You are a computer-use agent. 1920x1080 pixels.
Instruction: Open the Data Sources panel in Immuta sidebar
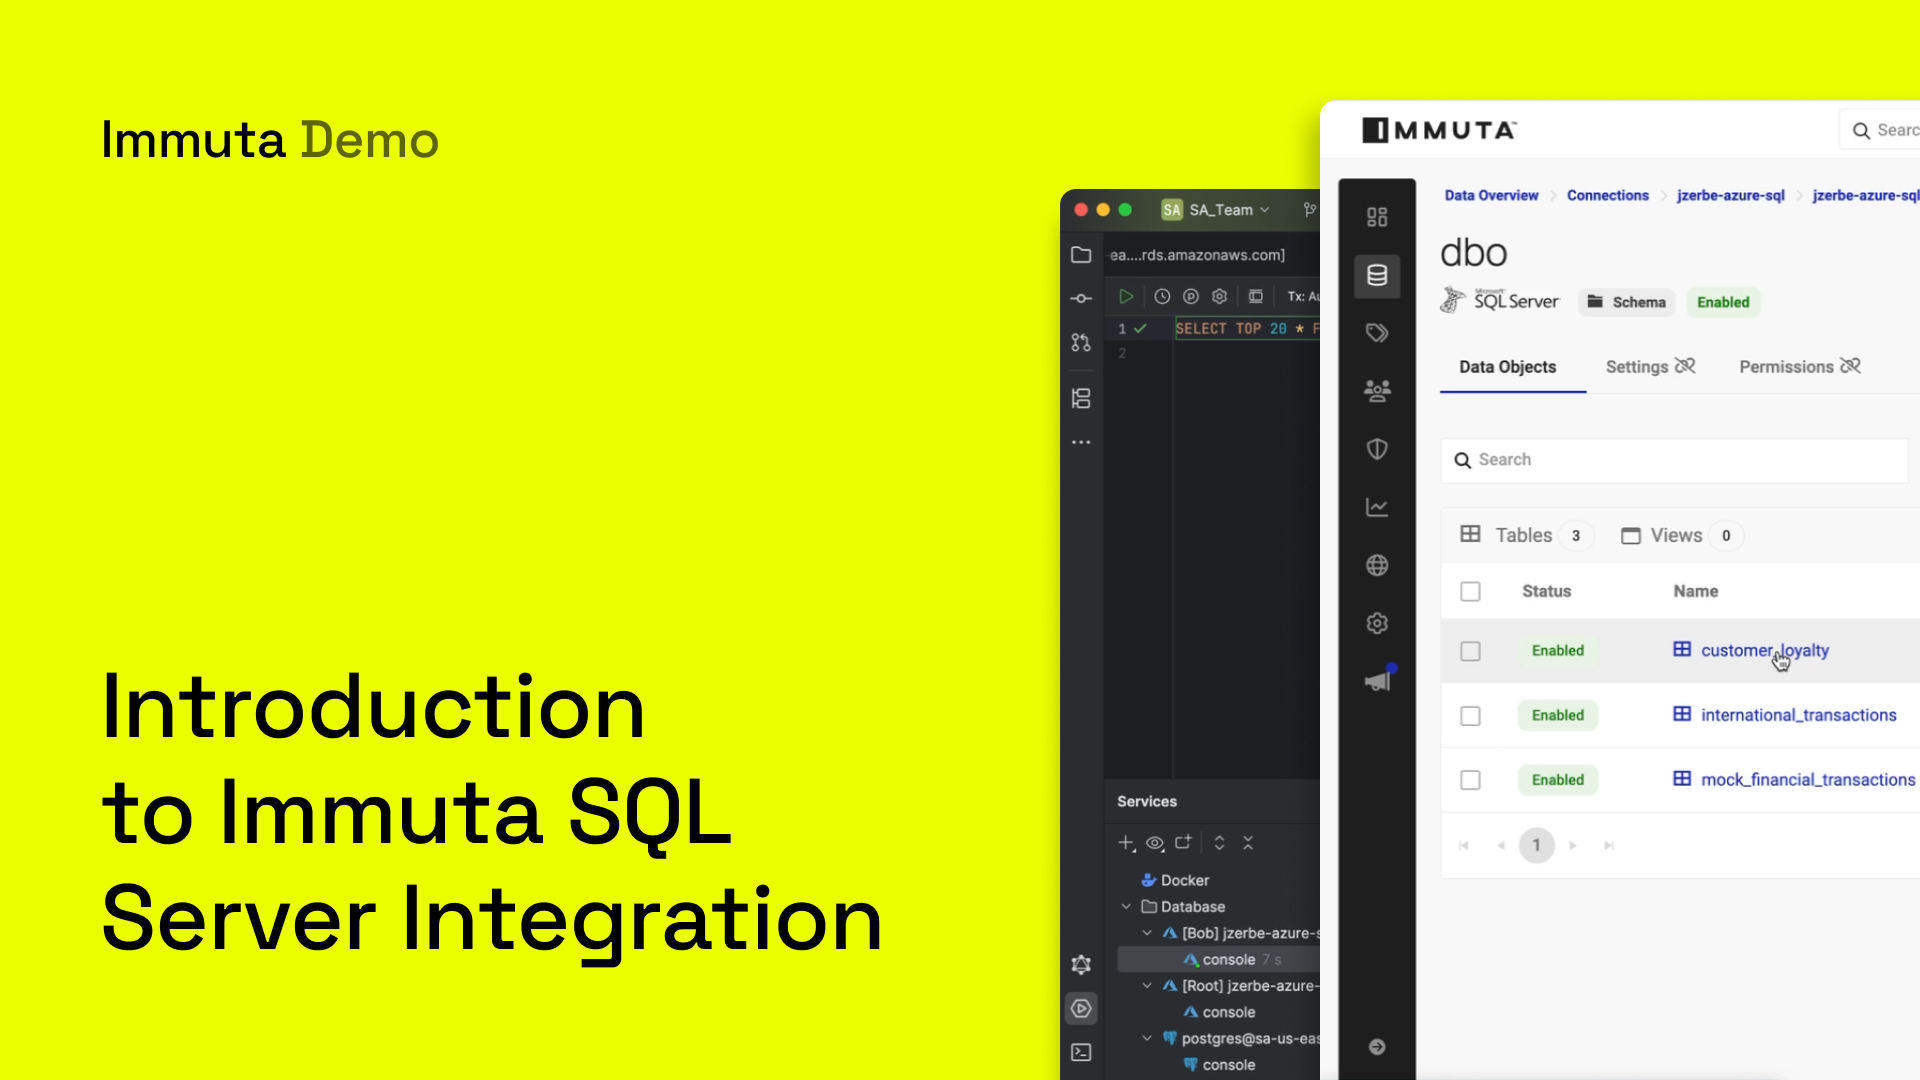point(1377,276)
